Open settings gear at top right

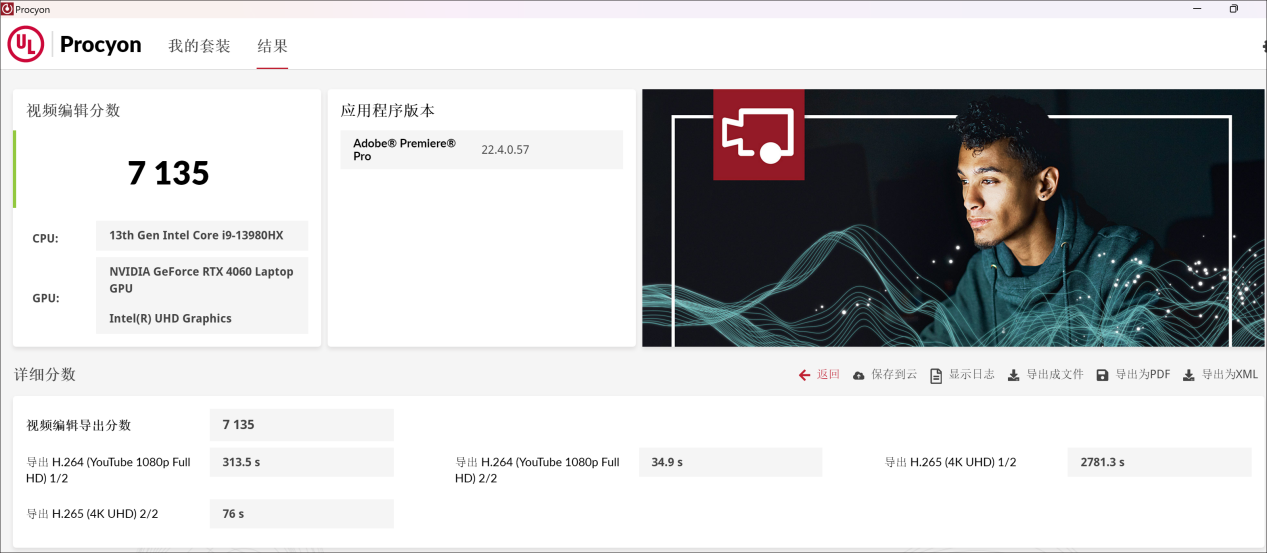(x=1263, y=46)
